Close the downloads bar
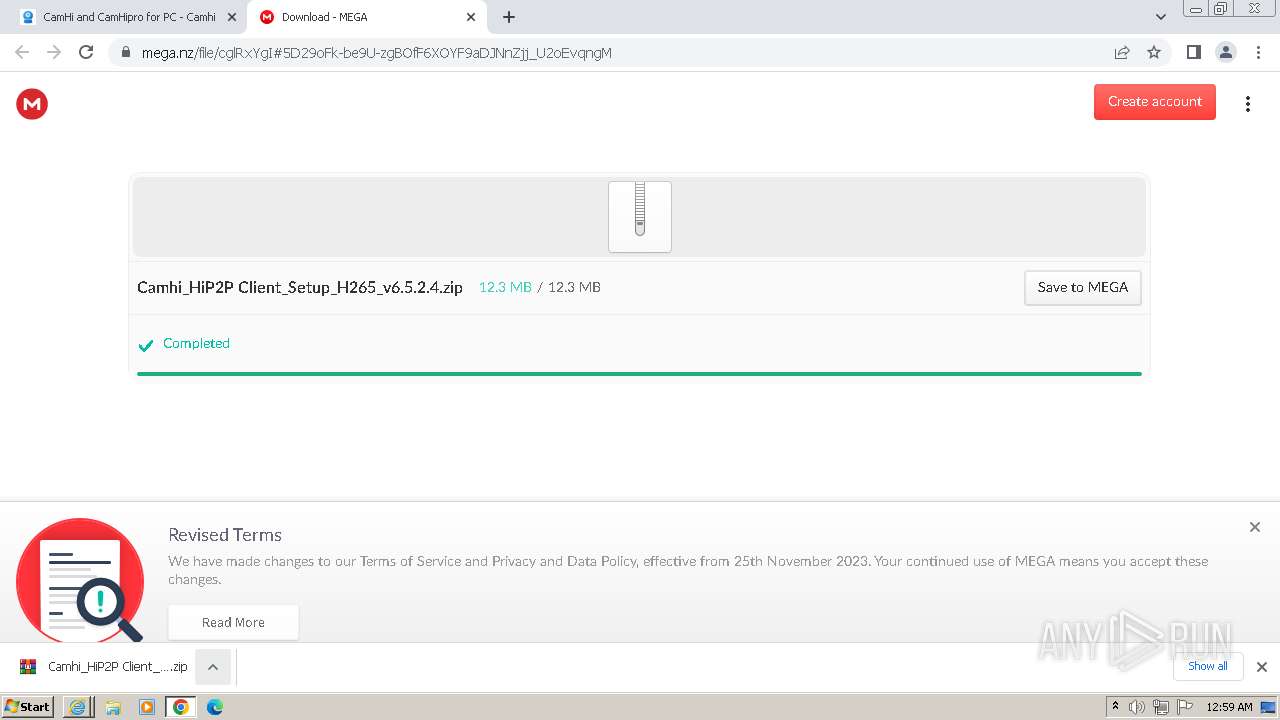Screen dimensions: 1280x720 [x=1261, y=667]
